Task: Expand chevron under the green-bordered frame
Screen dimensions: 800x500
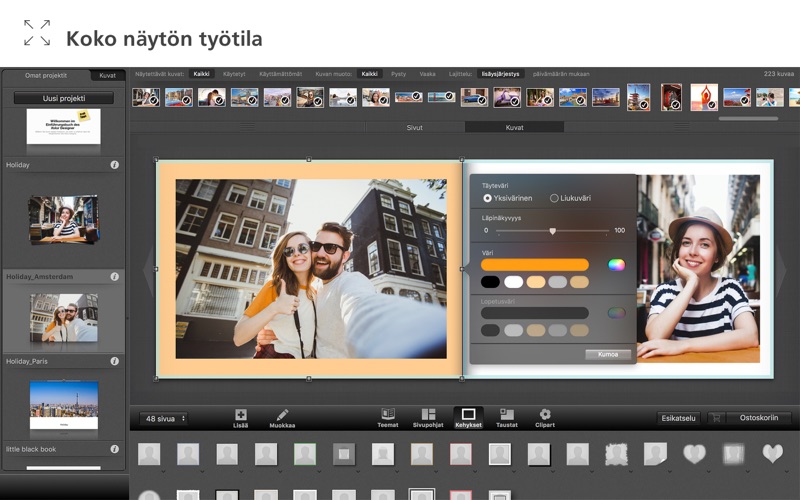Action: pos(319,471)
